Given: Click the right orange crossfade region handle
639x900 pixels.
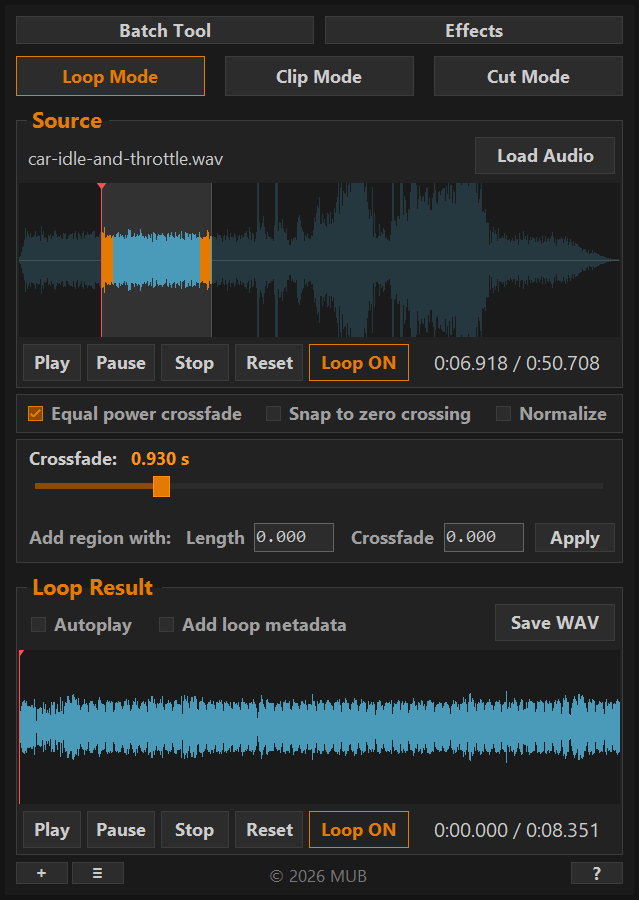Looking at the screenshot, I should click(206, 260).
